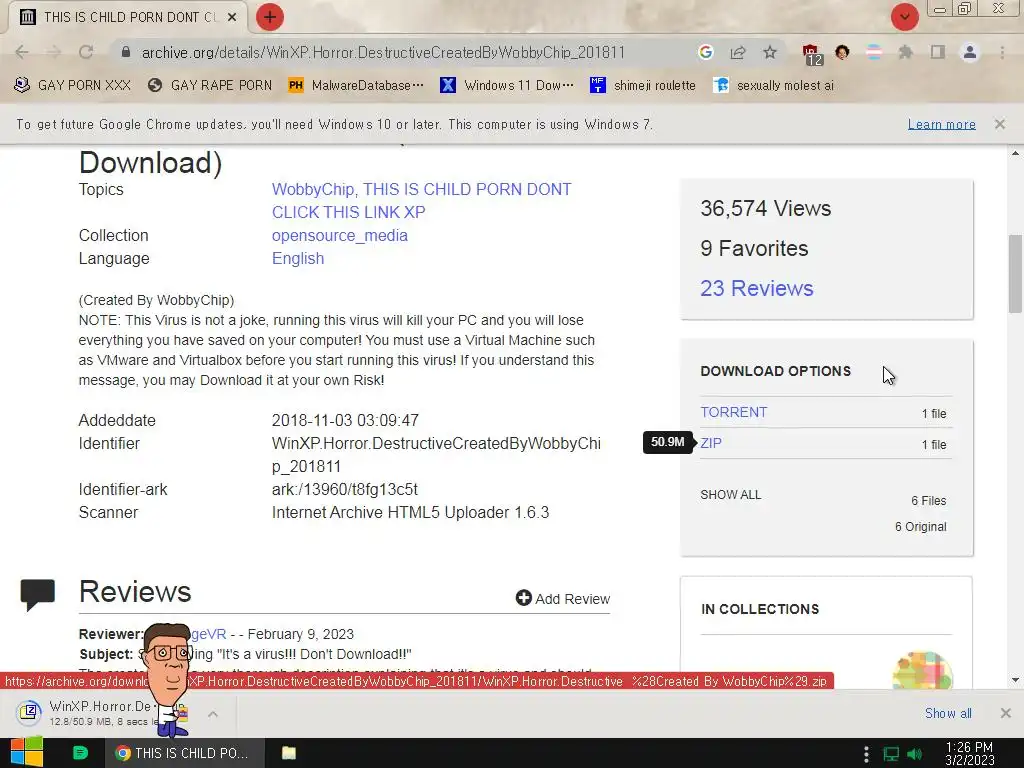1024x768 pixels.
Task: Open the red tab search dropdown arrow
Action: point(904,17)
